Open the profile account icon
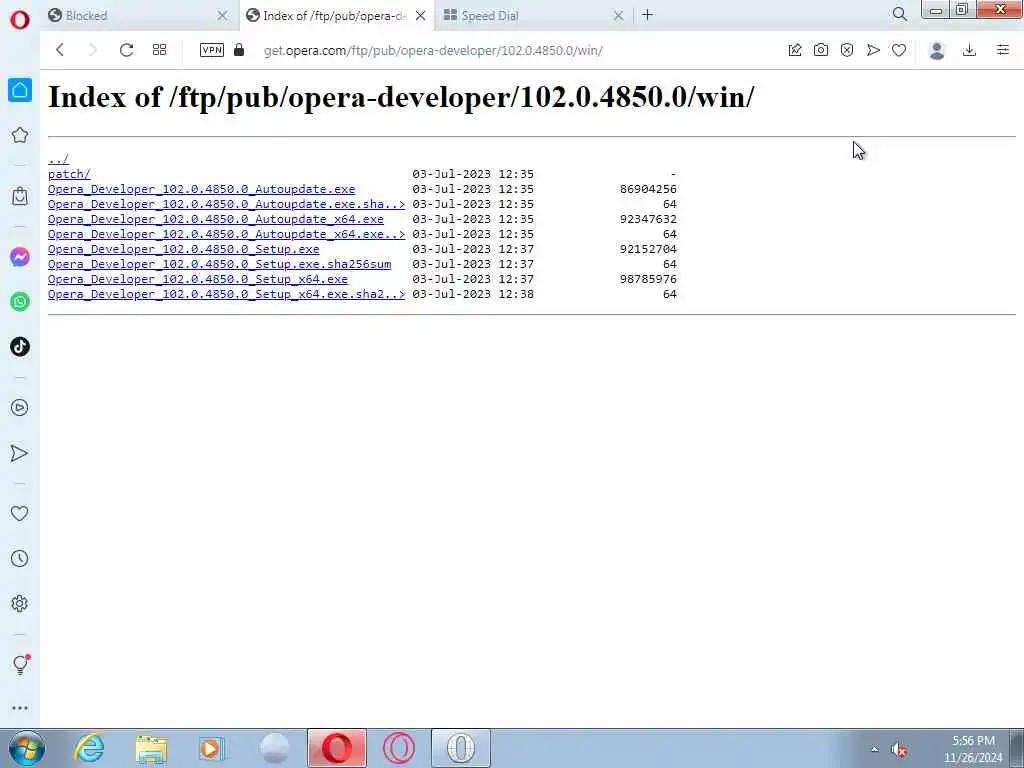This screenshot has height=768, width=1024. (x=937, y=50)
